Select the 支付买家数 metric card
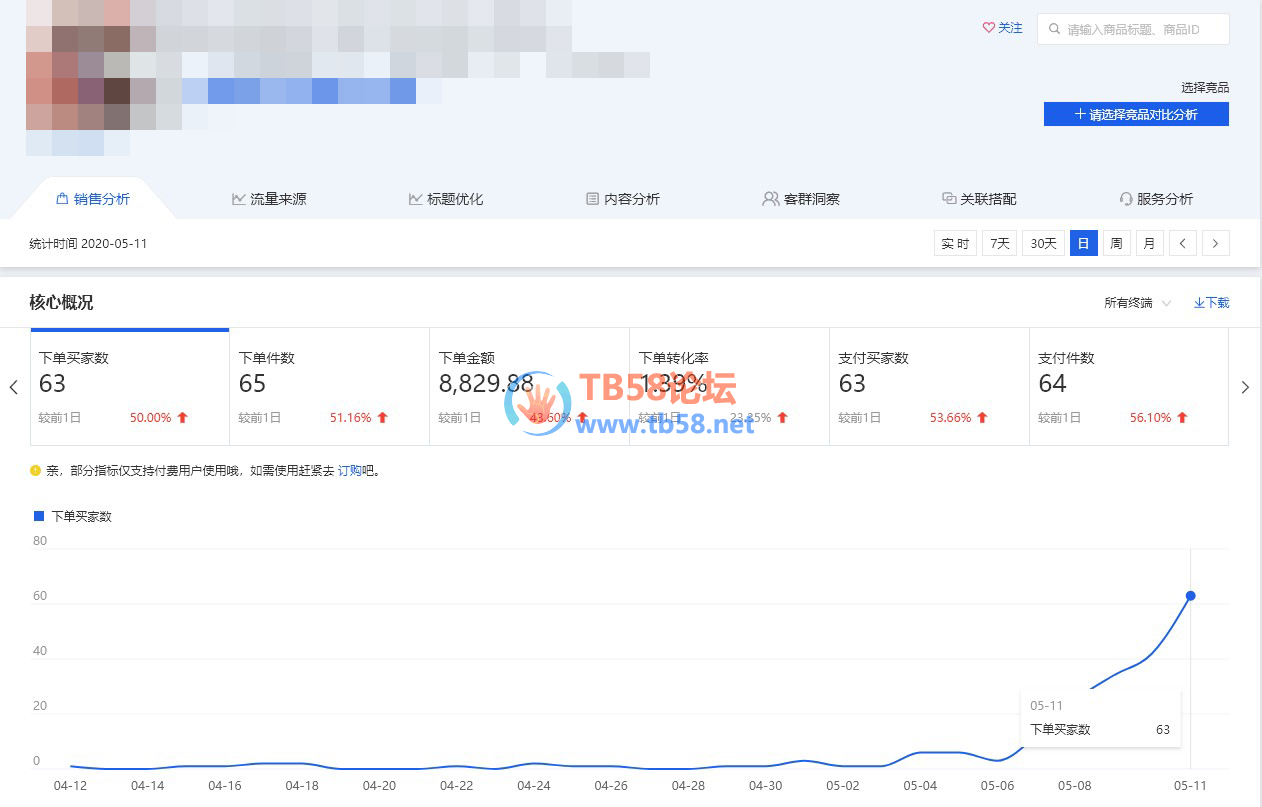This screenshot has height=807, width=1262. click(930, 387)
